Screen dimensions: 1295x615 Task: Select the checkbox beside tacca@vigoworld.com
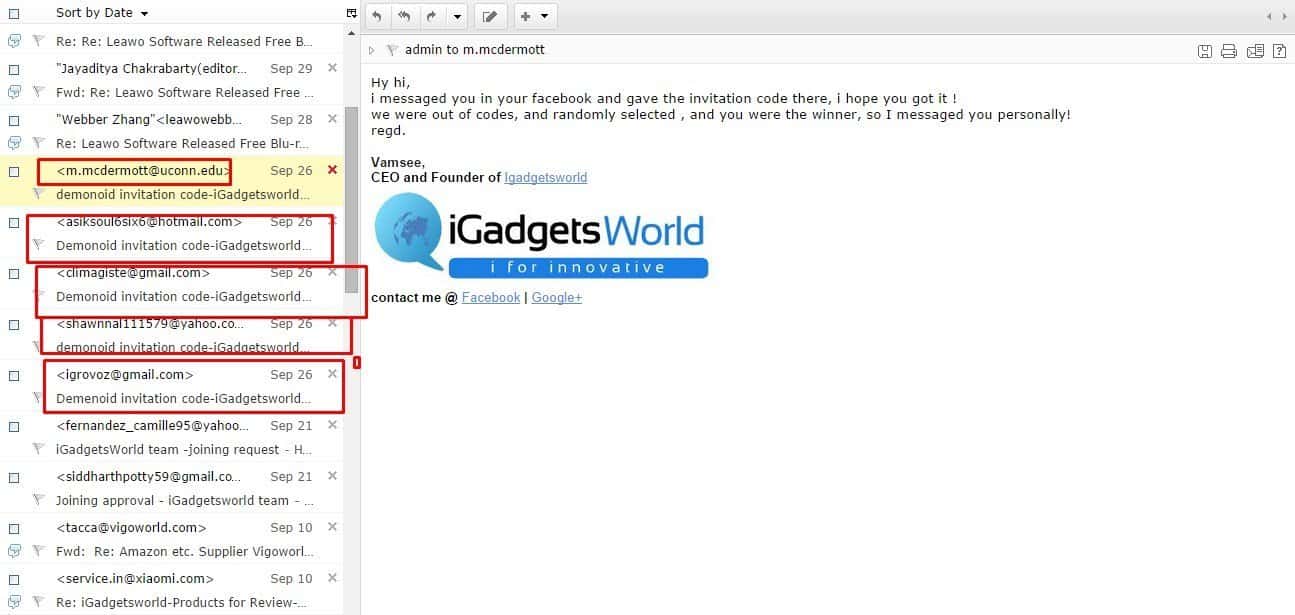(14, 528)
